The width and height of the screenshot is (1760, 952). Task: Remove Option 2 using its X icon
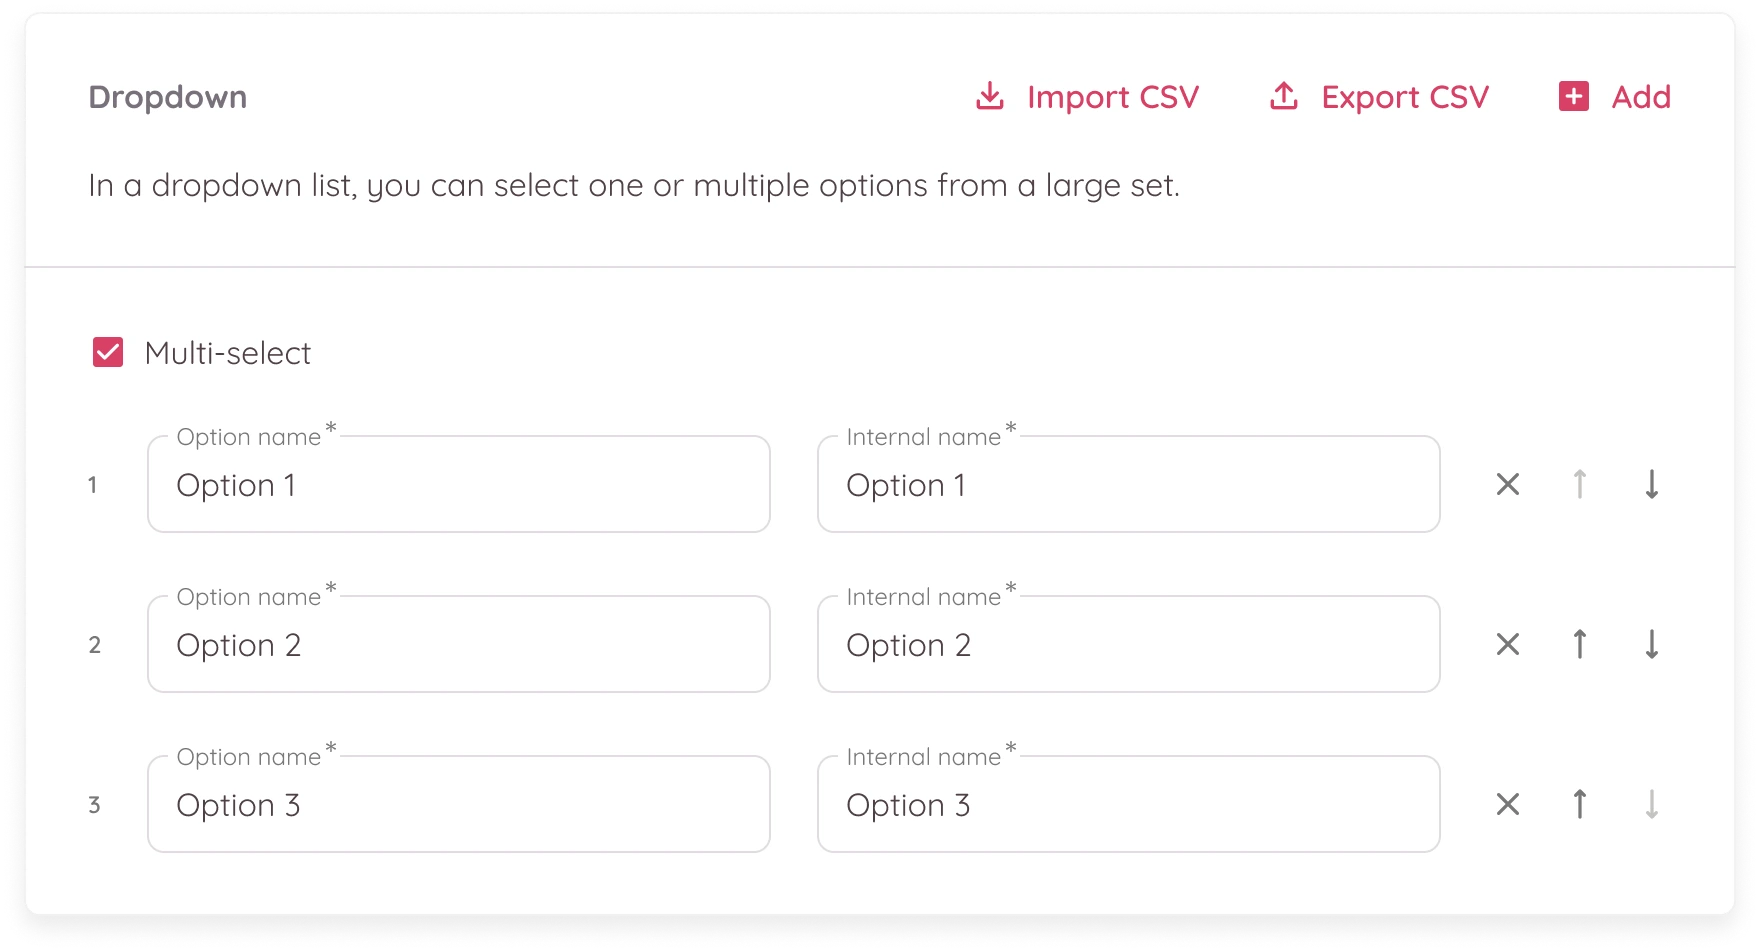[1508, 645]
